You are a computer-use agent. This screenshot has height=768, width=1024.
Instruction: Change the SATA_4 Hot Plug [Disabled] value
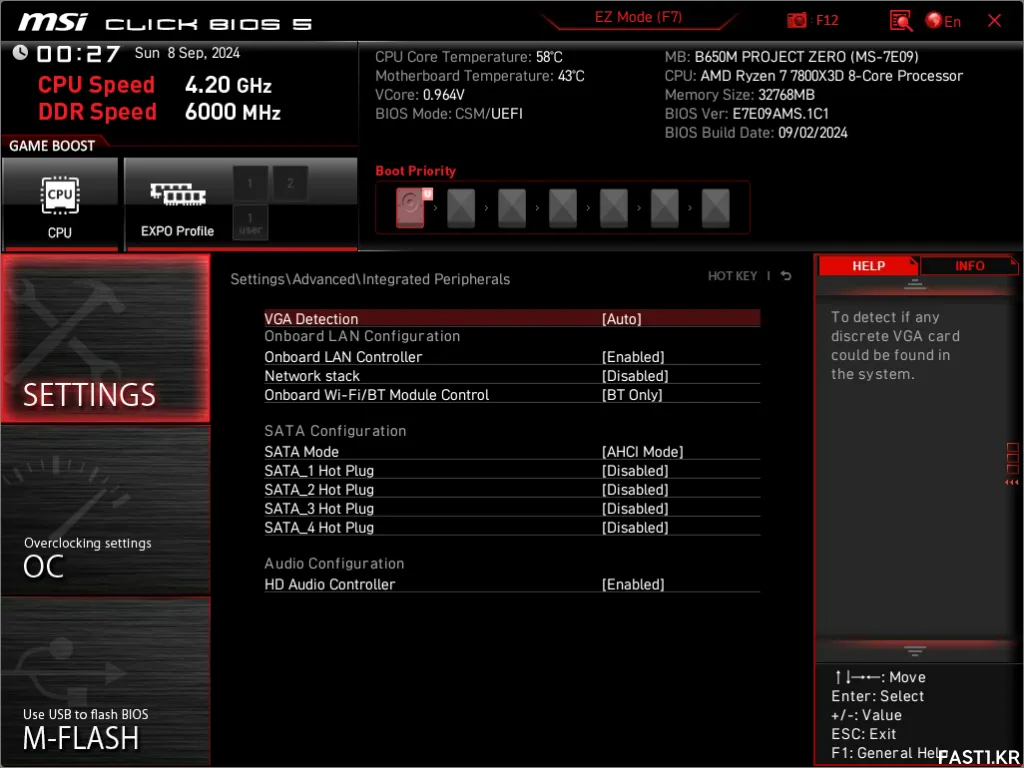(x=635, y=527)
